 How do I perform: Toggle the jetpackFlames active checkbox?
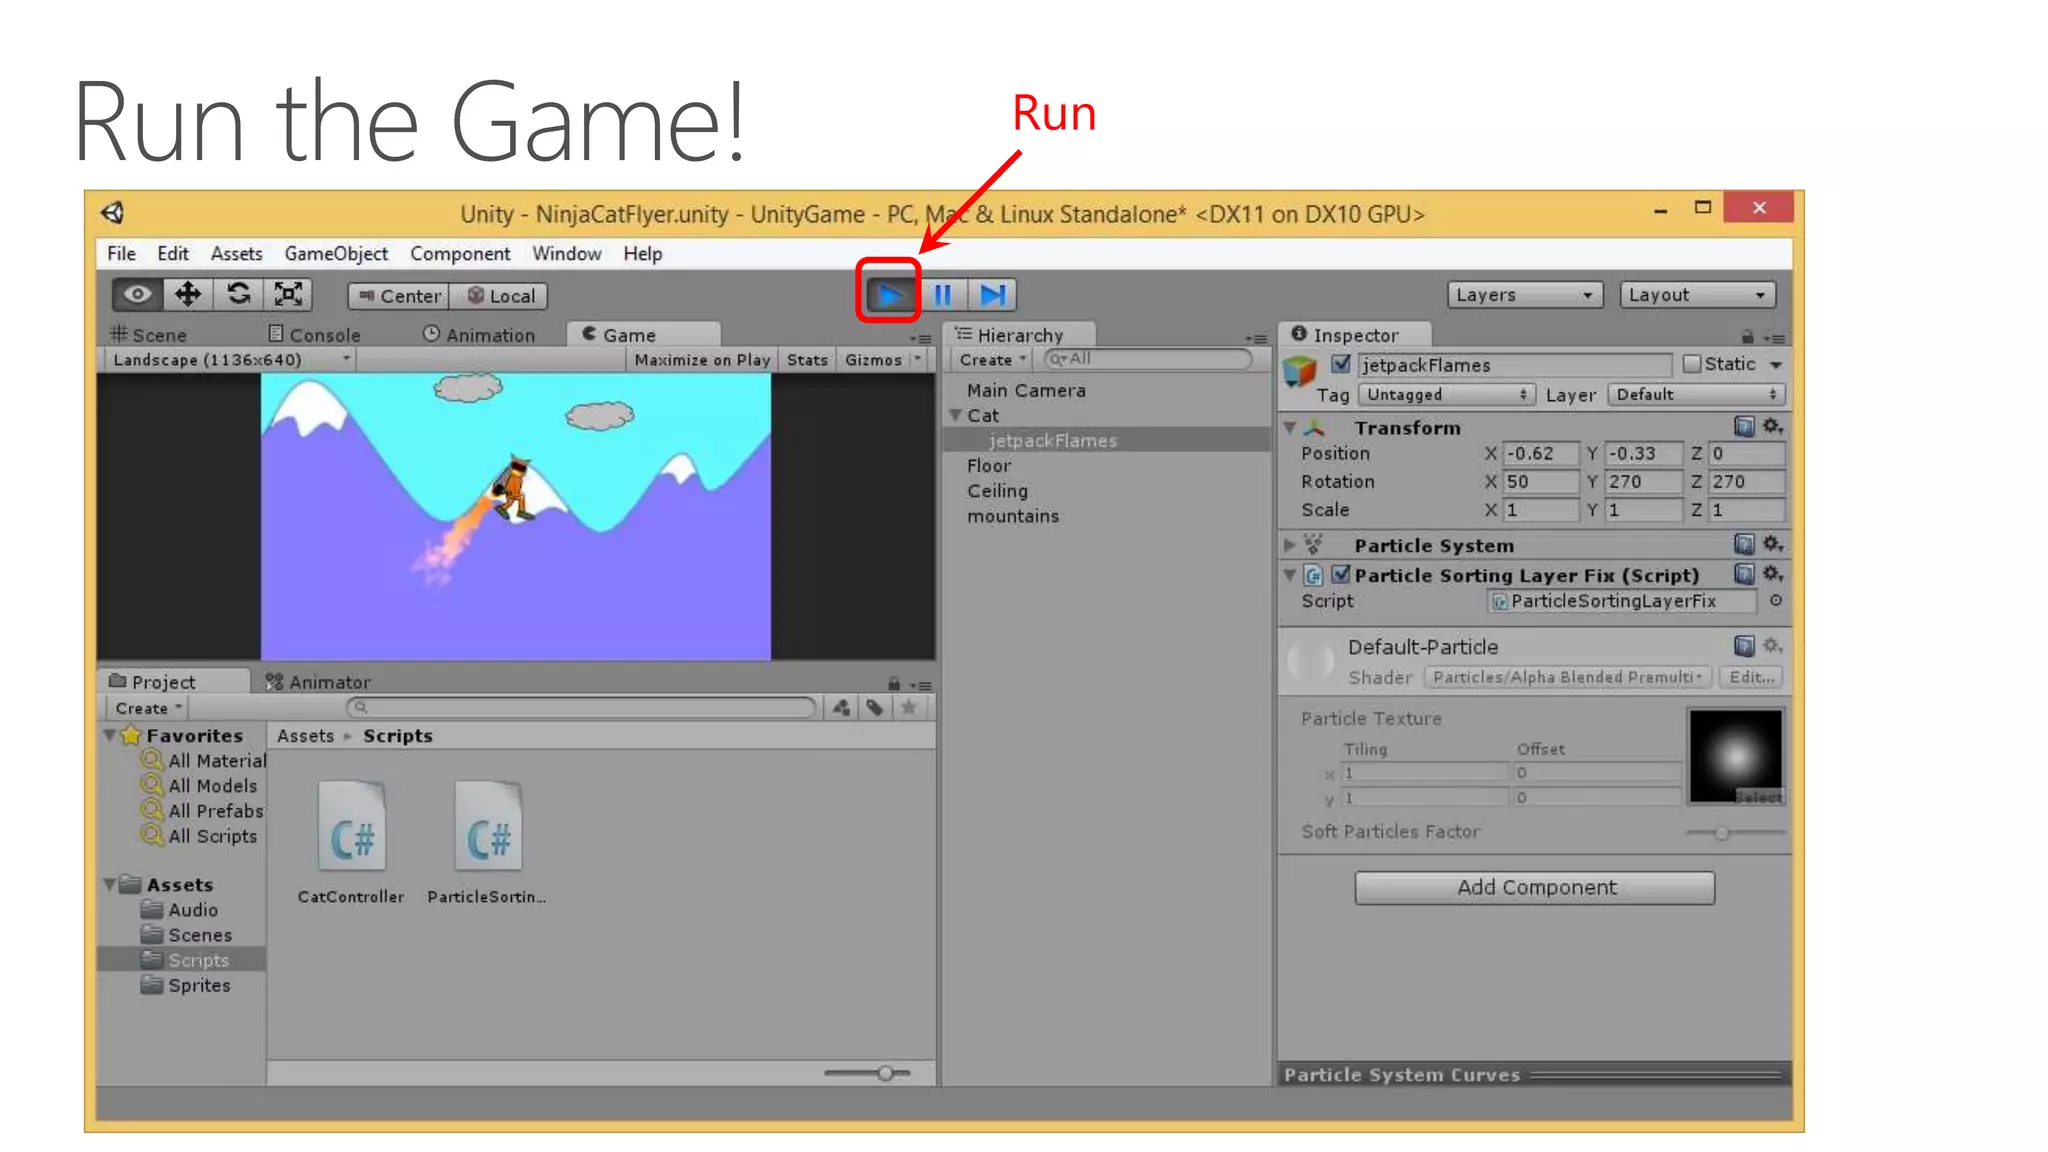coord(1341,365)
